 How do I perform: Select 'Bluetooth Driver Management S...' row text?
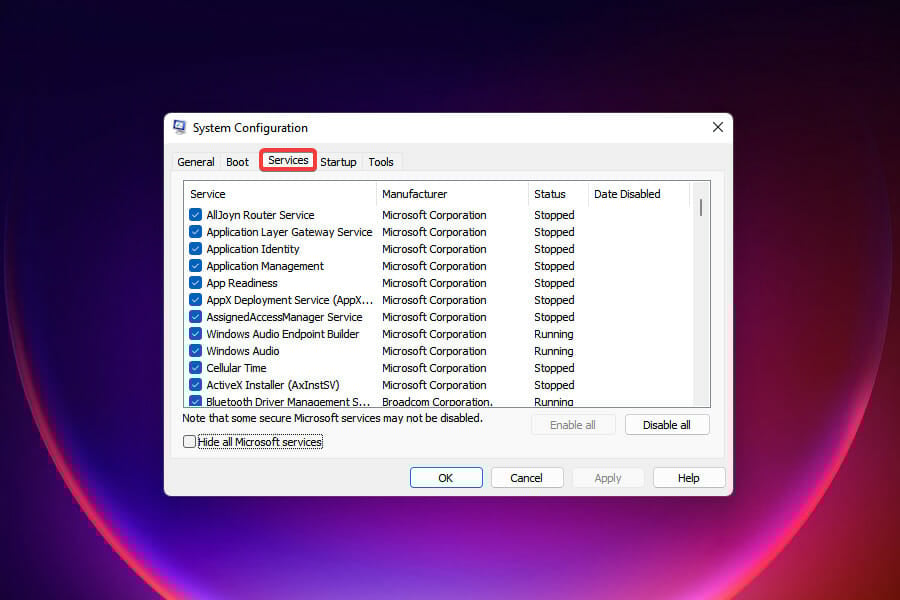pyautogui.click(x=288, y=402)
